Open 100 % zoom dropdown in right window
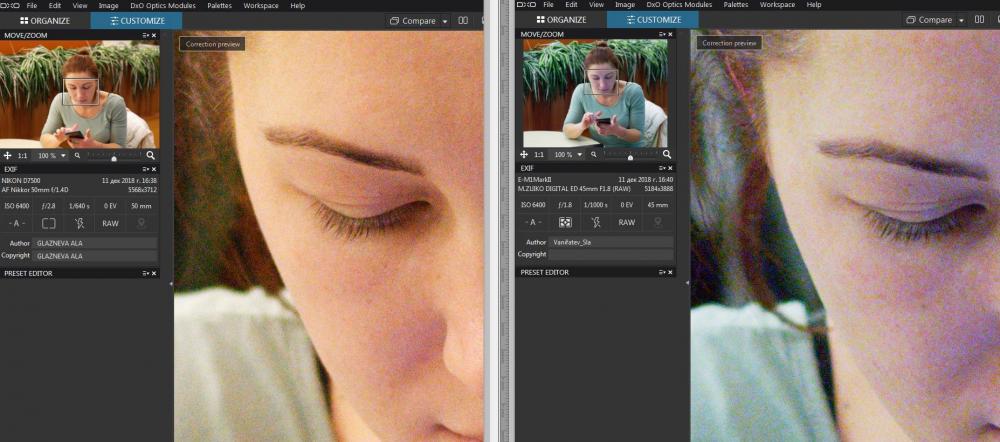The width and height of the screenshot is (1000, 442). [567, 155]
